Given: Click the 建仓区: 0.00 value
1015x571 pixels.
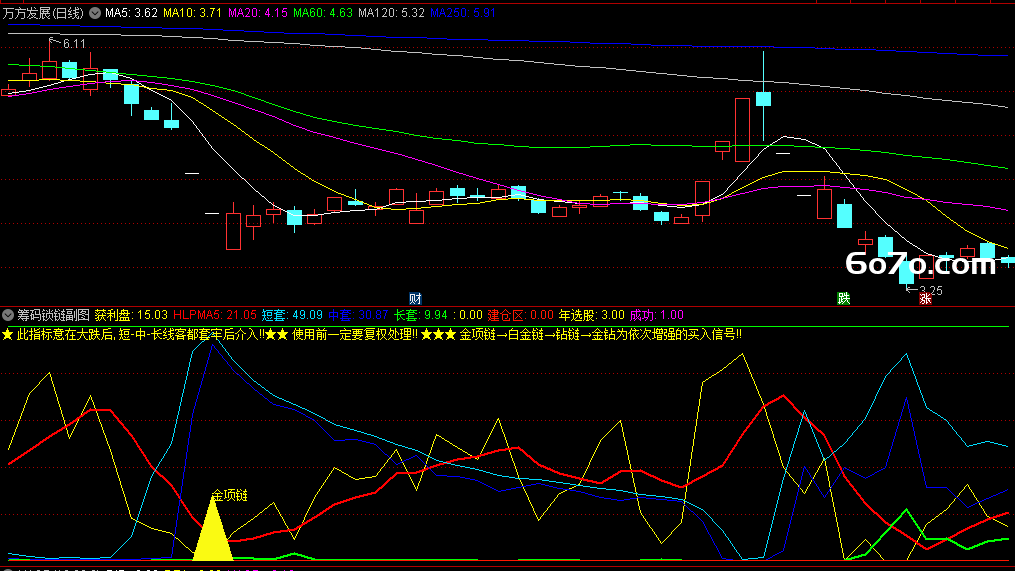Looking at the screenshot, I should click(520, 315).
